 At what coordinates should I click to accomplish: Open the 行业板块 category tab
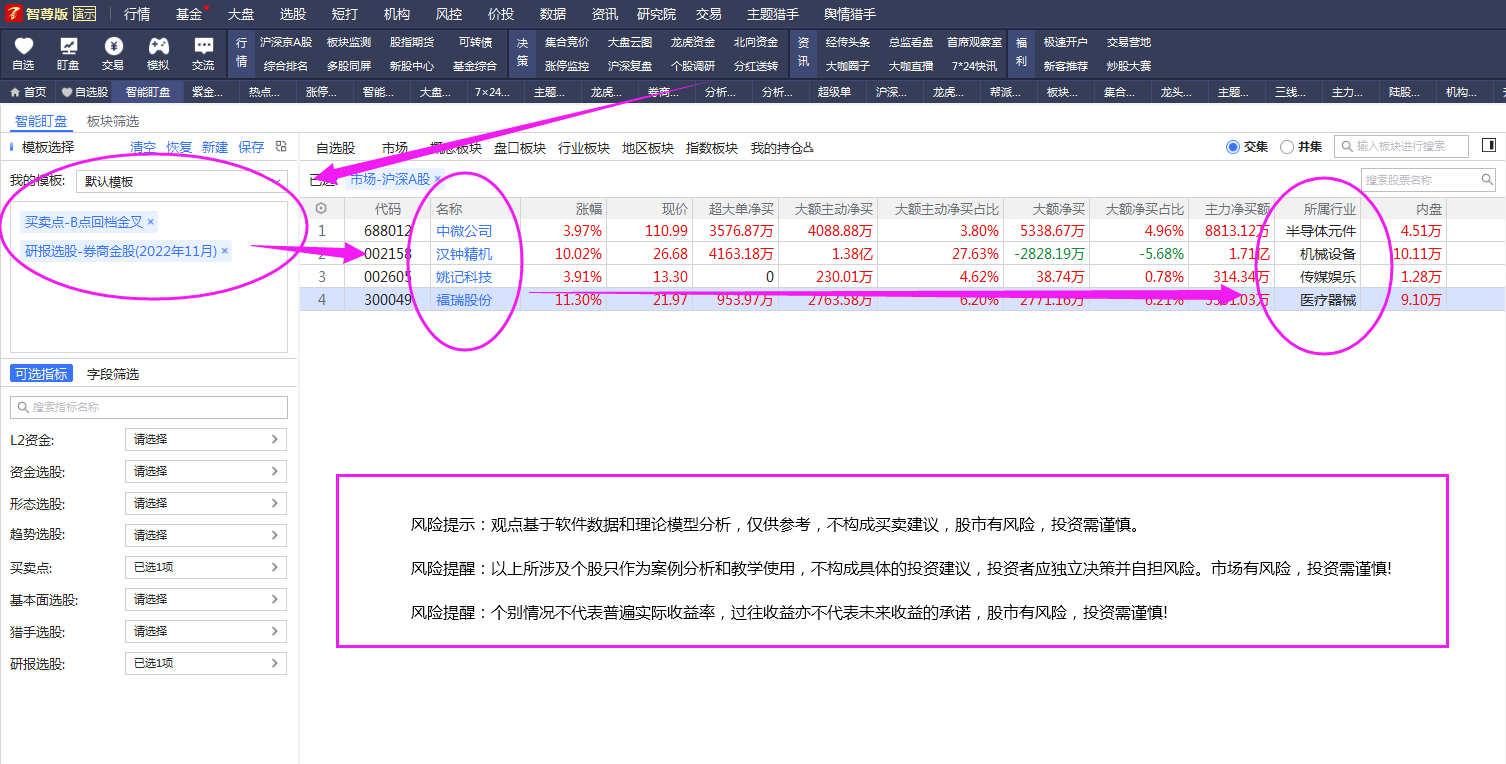tap(584, 148)
